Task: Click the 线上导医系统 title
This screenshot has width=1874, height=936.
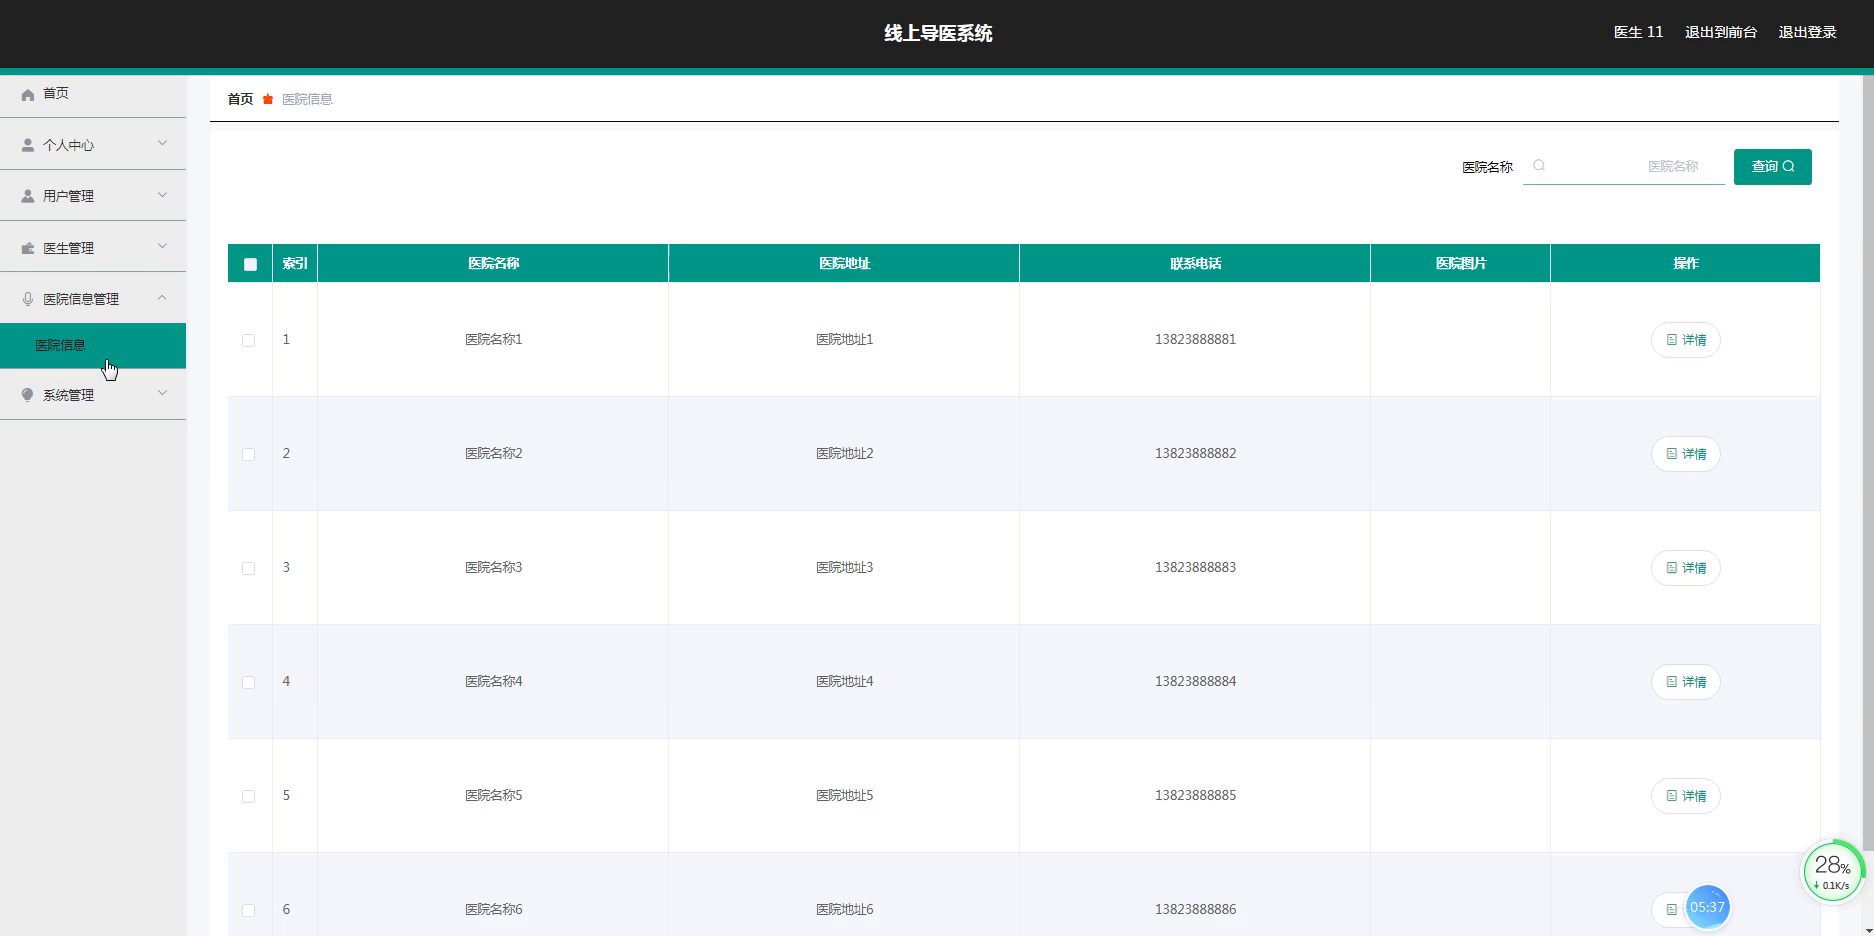Action: (x=938, y=33)
